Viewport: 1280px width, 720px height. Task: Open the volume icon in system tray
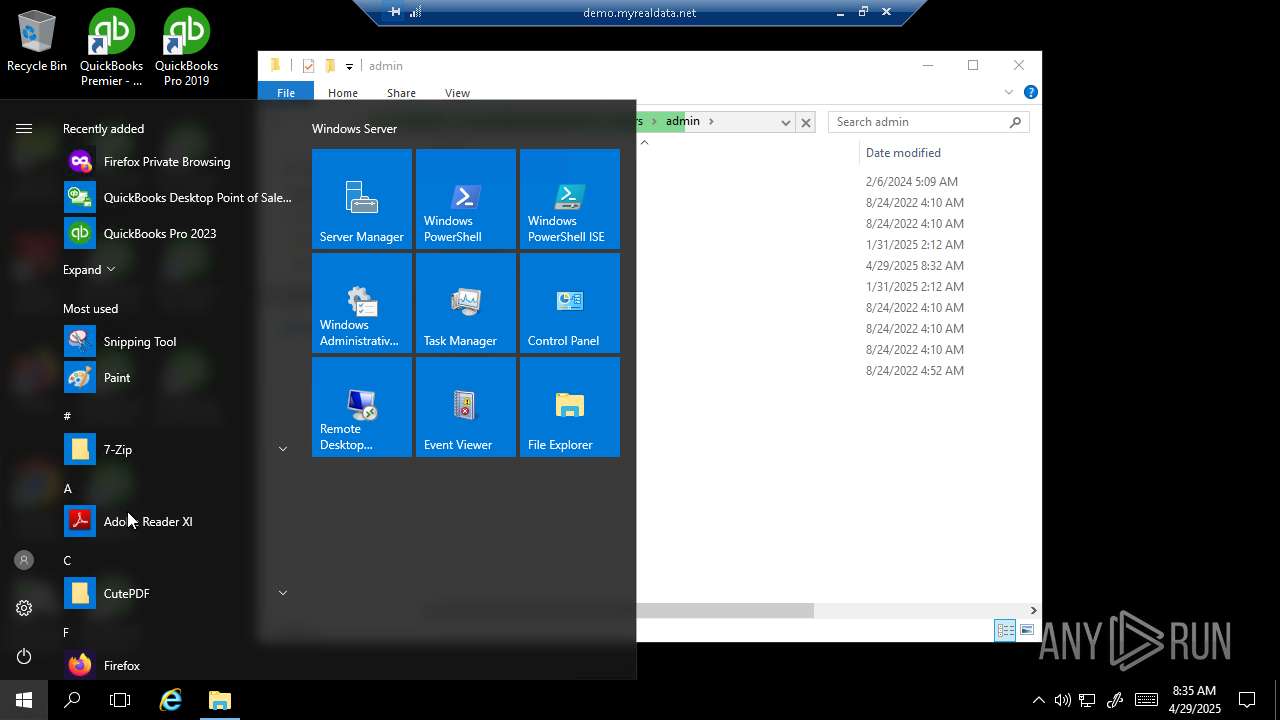coord(1062,700)
